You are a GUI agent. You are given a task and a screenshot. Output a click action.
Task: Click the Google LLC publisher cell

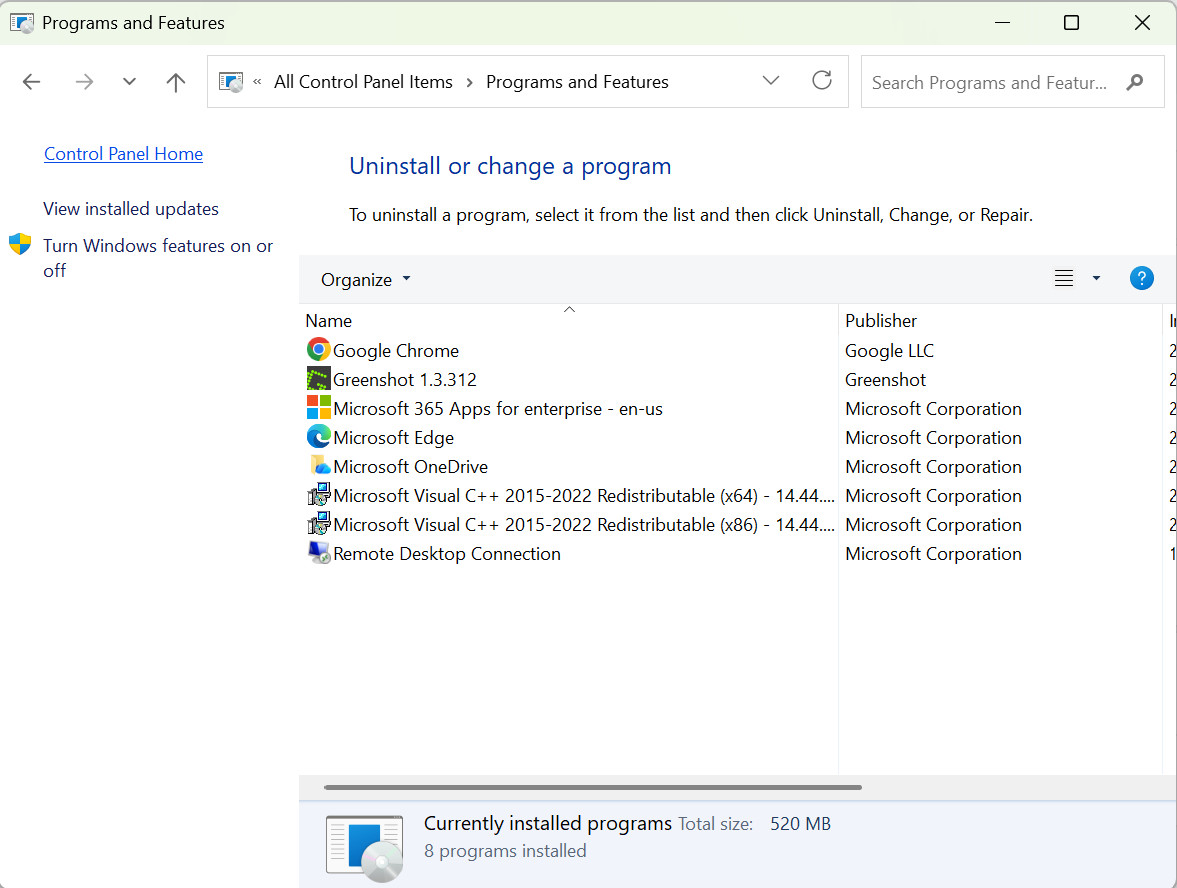click(x=890, y=351)
